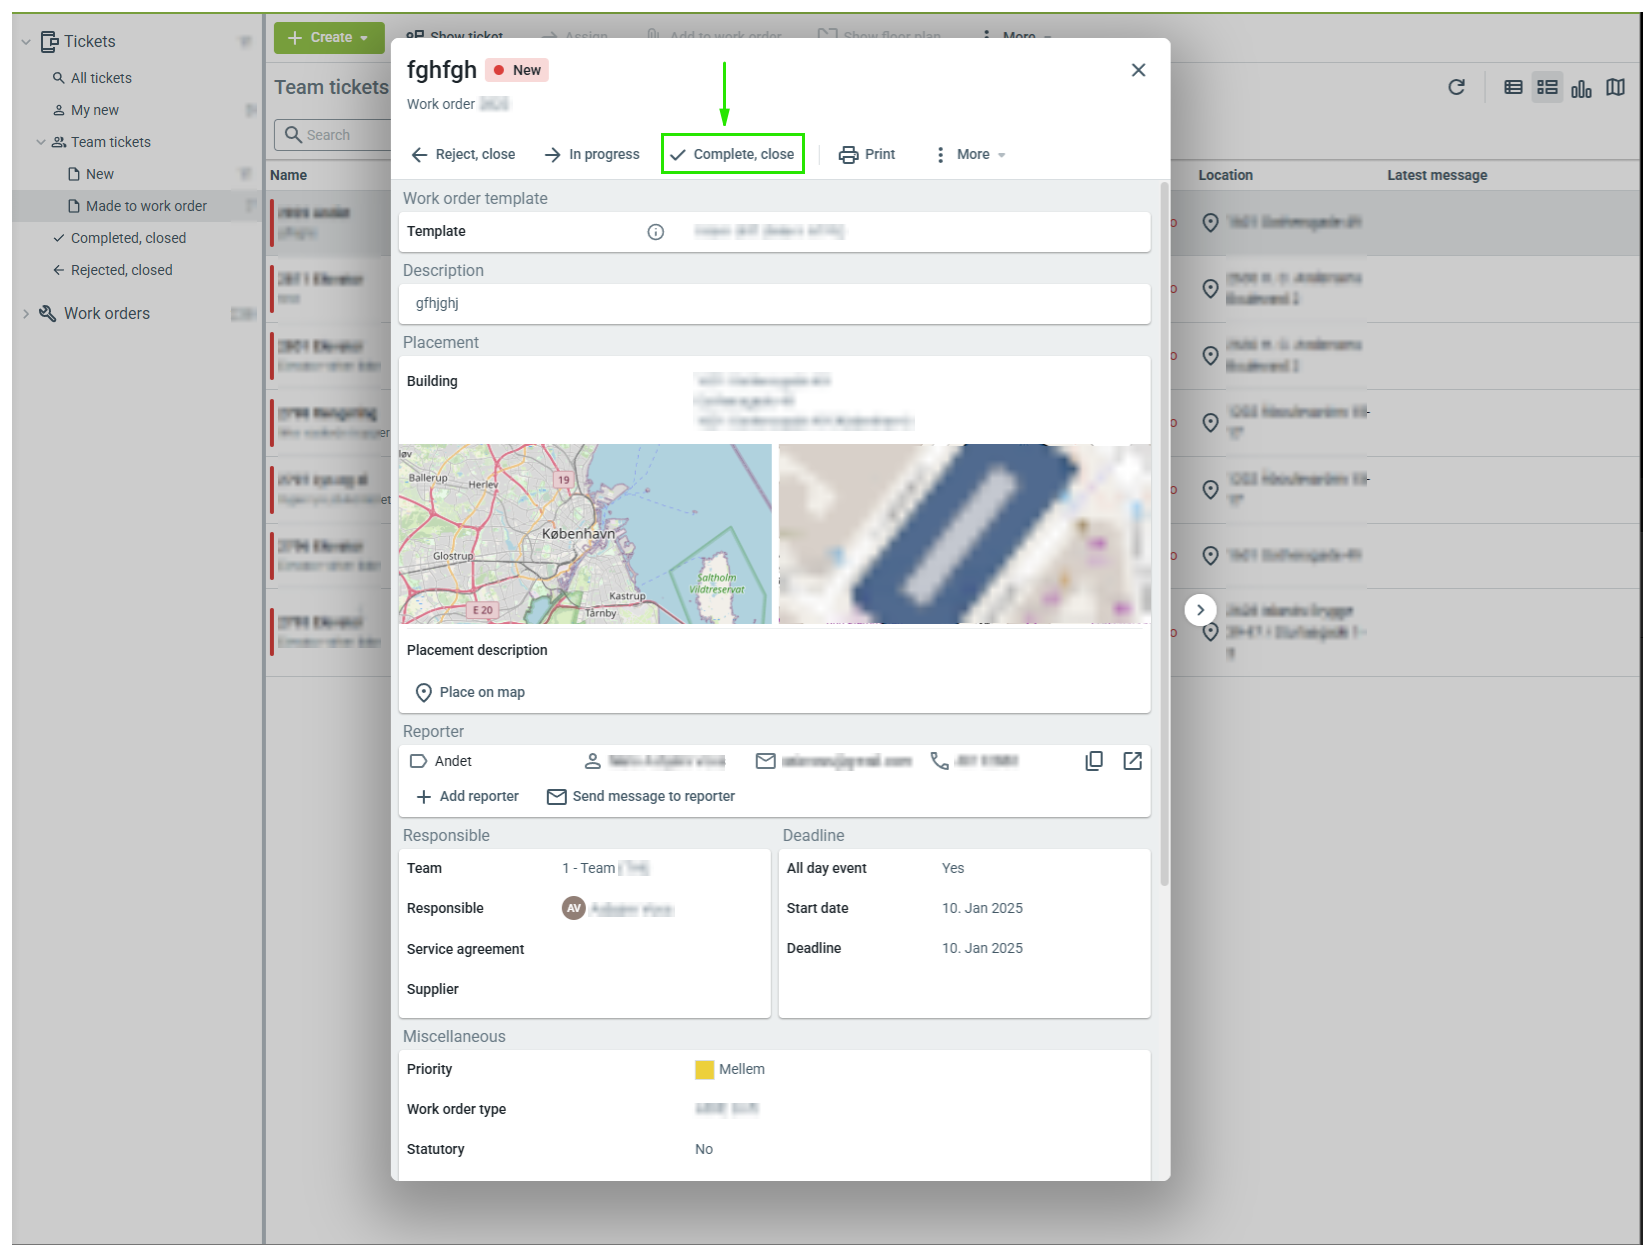Click the refresh icon in toolbar
1651x1254 pixels.
point(1456,88)
